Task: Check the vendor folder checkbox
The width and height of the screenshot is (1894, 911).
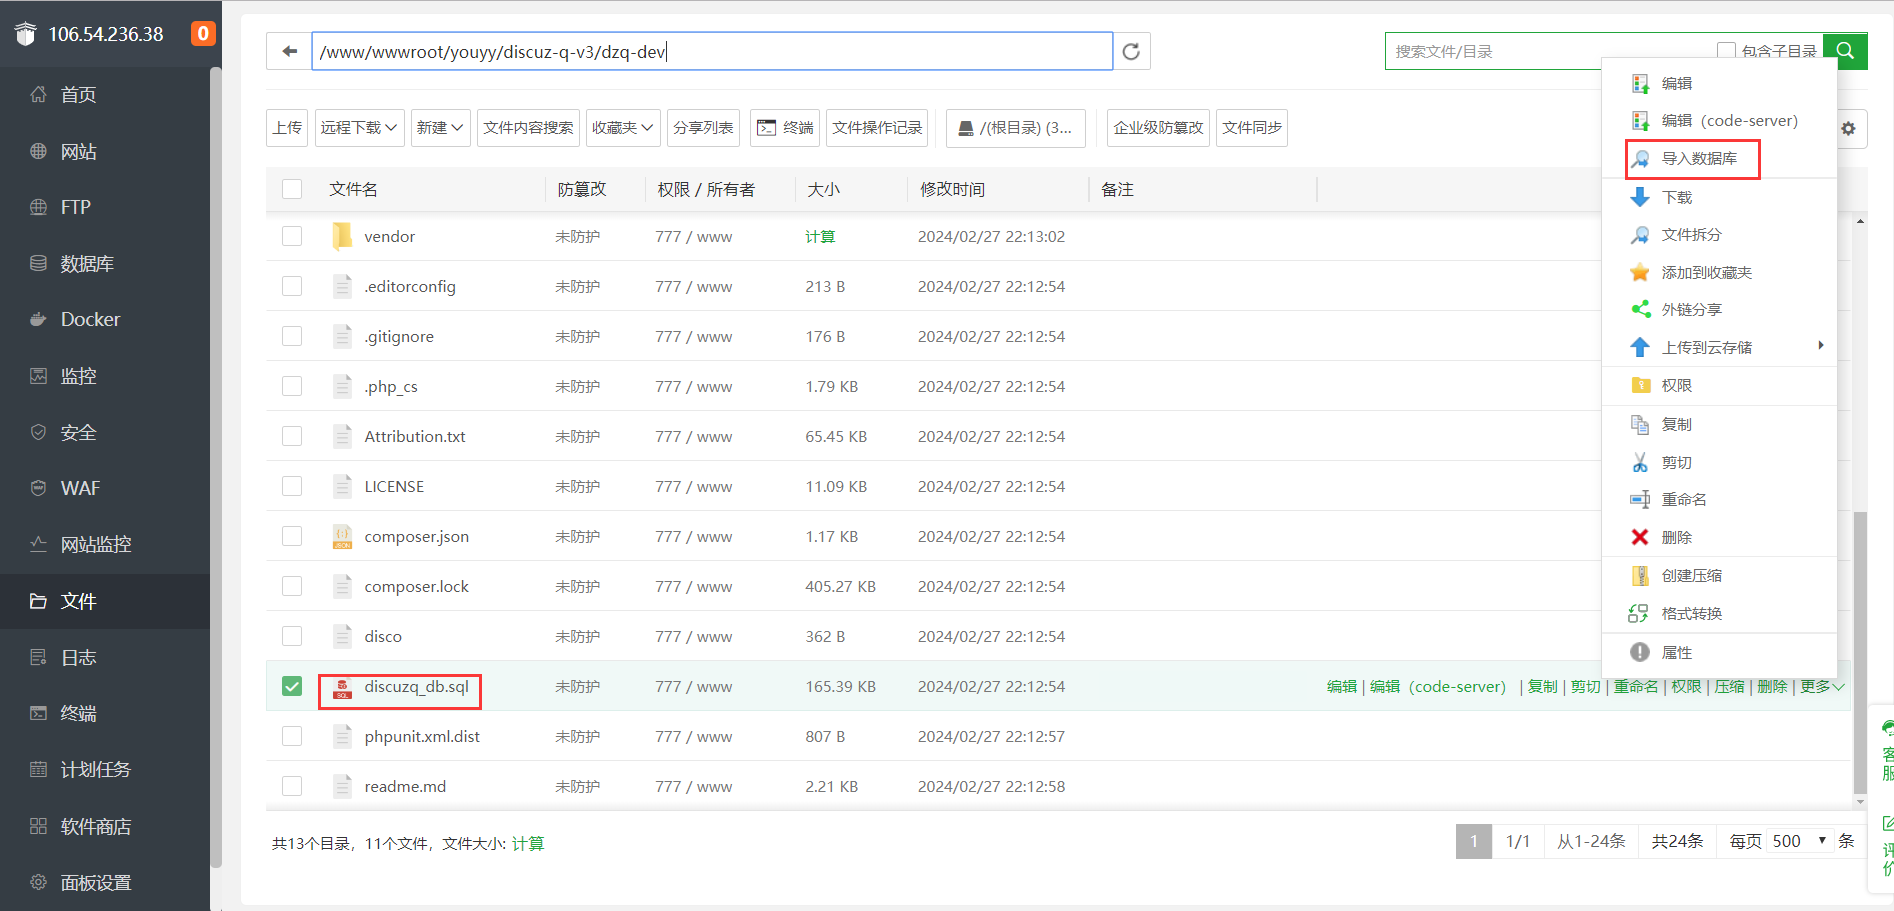Action: click(292, 236)
